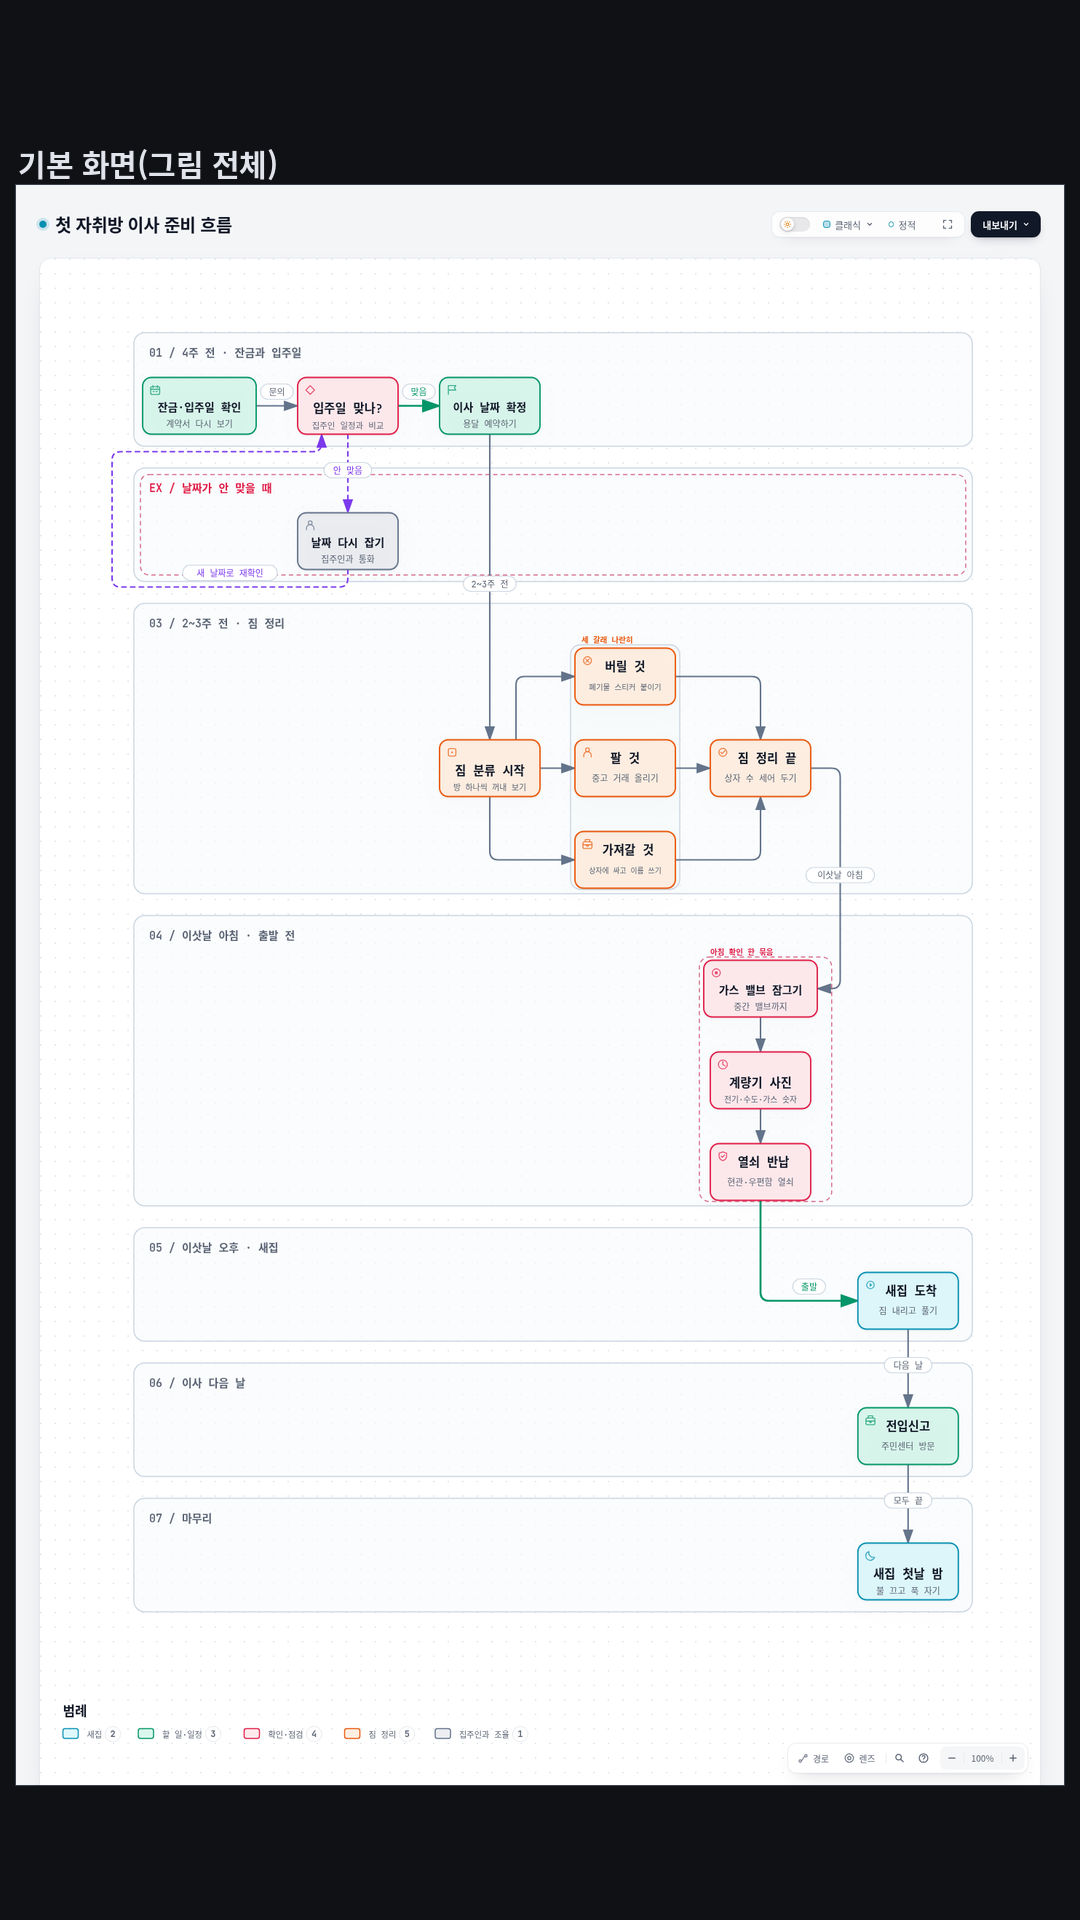Click the 이삿날 아침 edge label
This screenshot has height=1920, width=1080.
pyautogui.click(x=840, y=875)
